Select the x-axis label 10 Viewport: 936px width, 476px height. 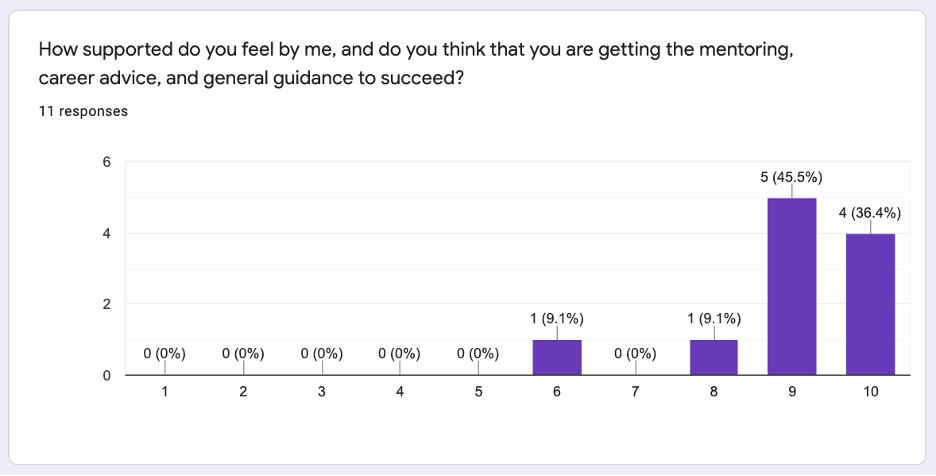(870, 392)
